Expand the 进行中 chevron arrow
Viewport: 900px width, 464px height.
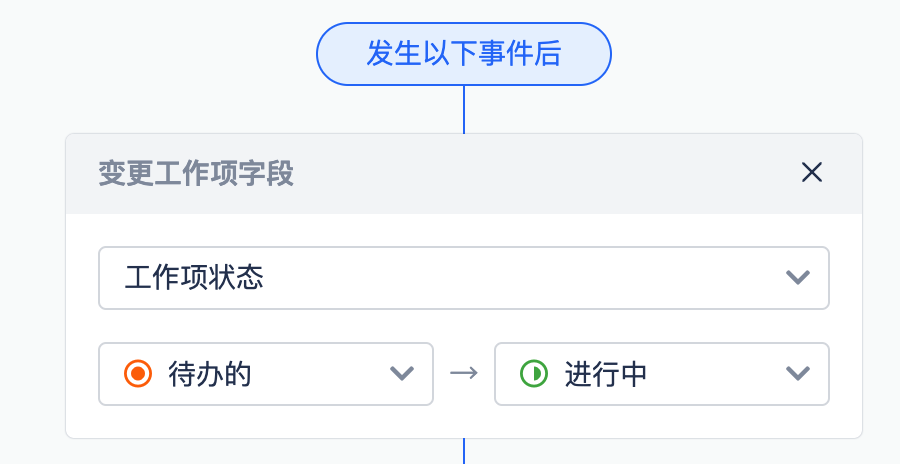coord(798,374)
